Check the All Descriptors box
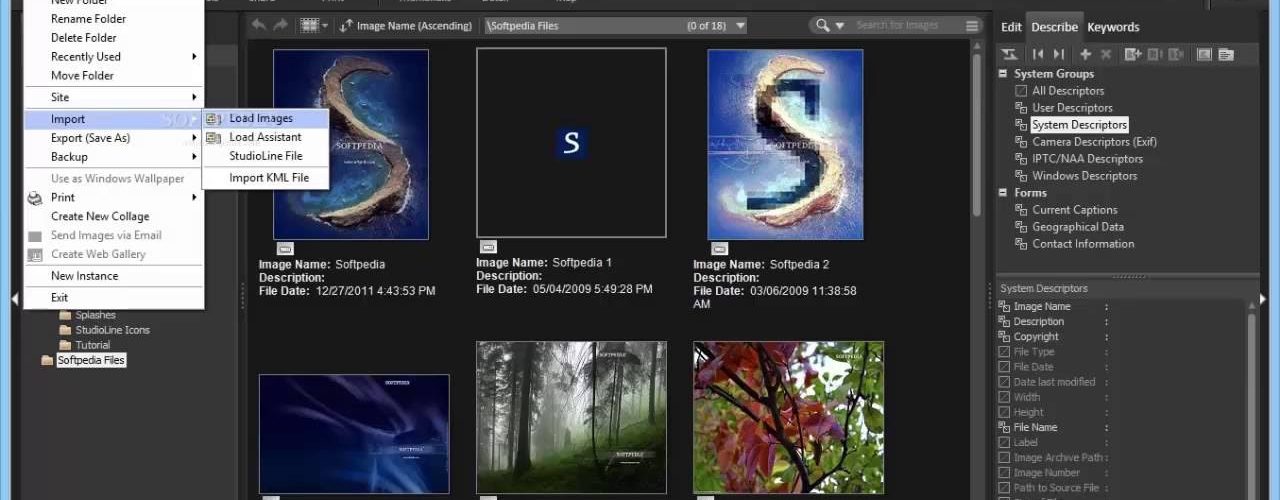 [1021, 91]
